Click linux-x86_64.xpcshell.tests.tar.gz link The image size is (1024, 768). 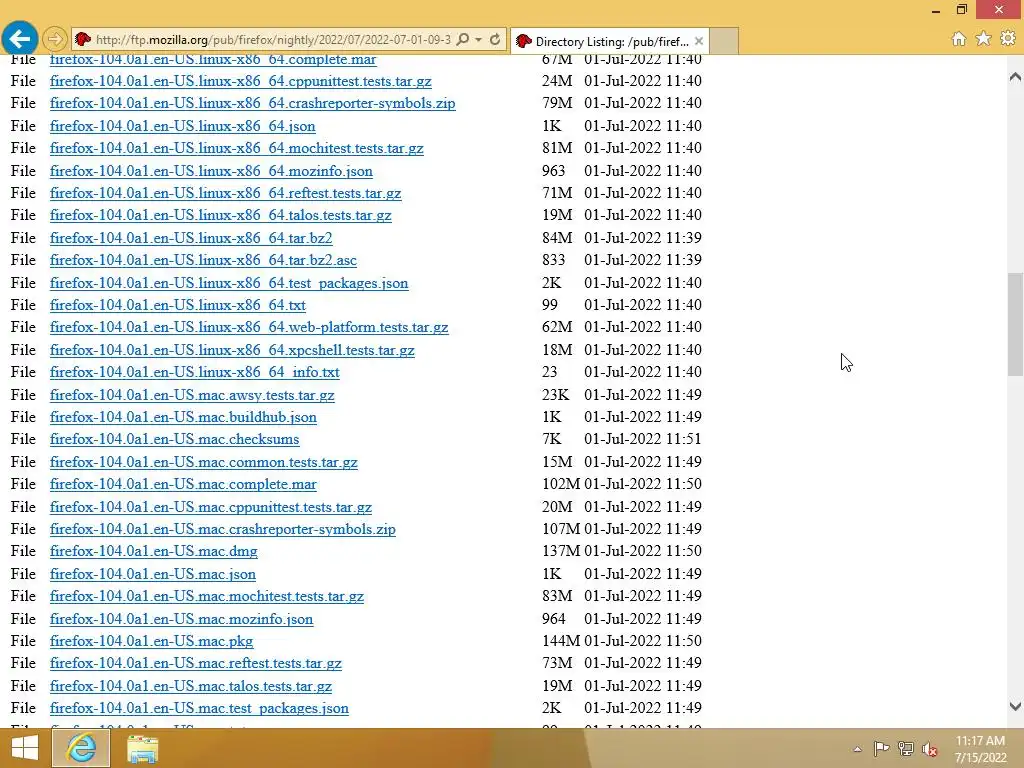click(232, 350)
